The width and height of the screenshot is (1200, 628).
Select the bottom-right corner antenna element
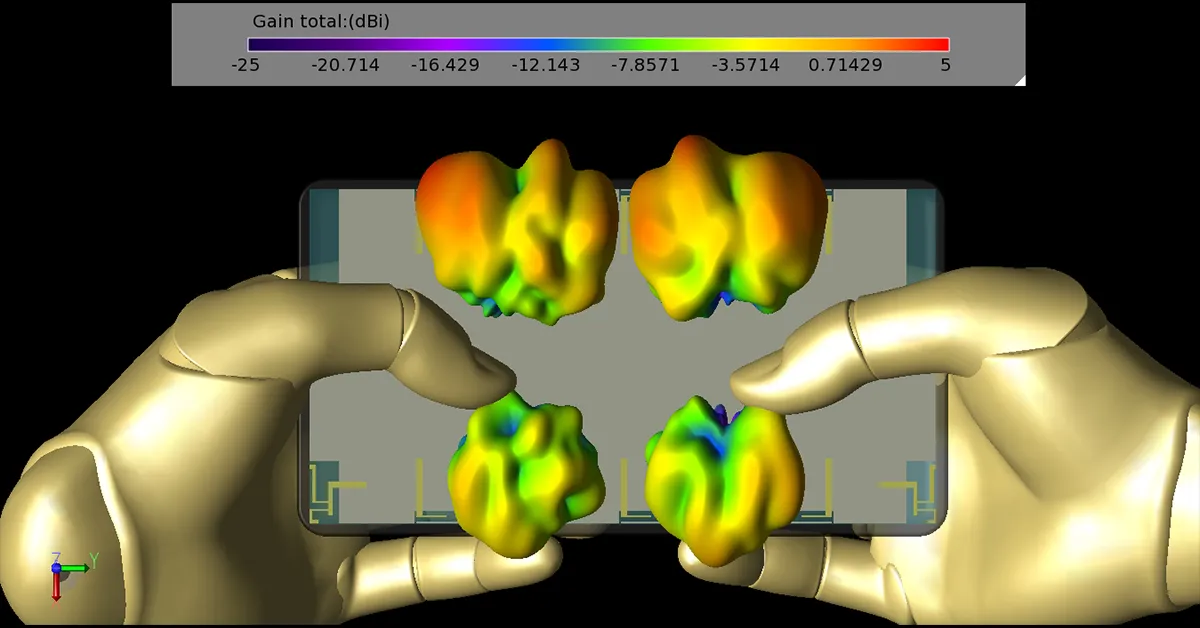tap(920, 494)
